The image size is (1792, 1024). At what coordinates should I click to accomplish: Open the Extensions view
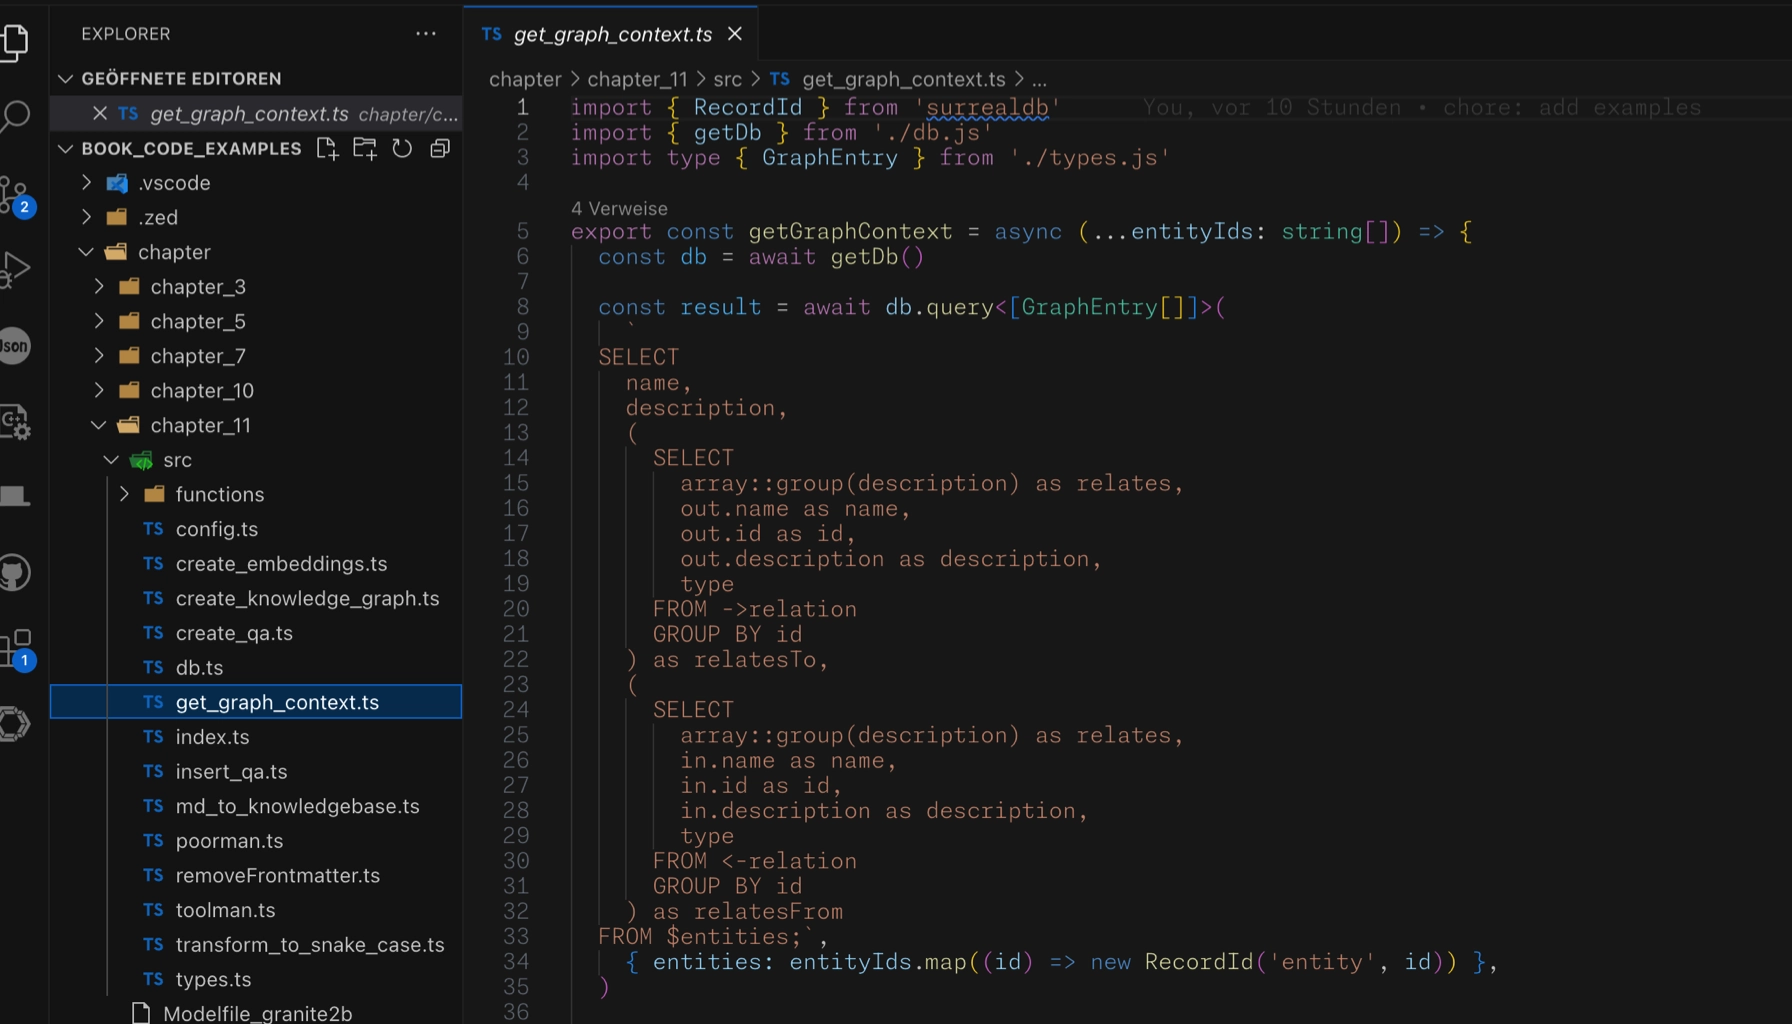tap(16, 648)
